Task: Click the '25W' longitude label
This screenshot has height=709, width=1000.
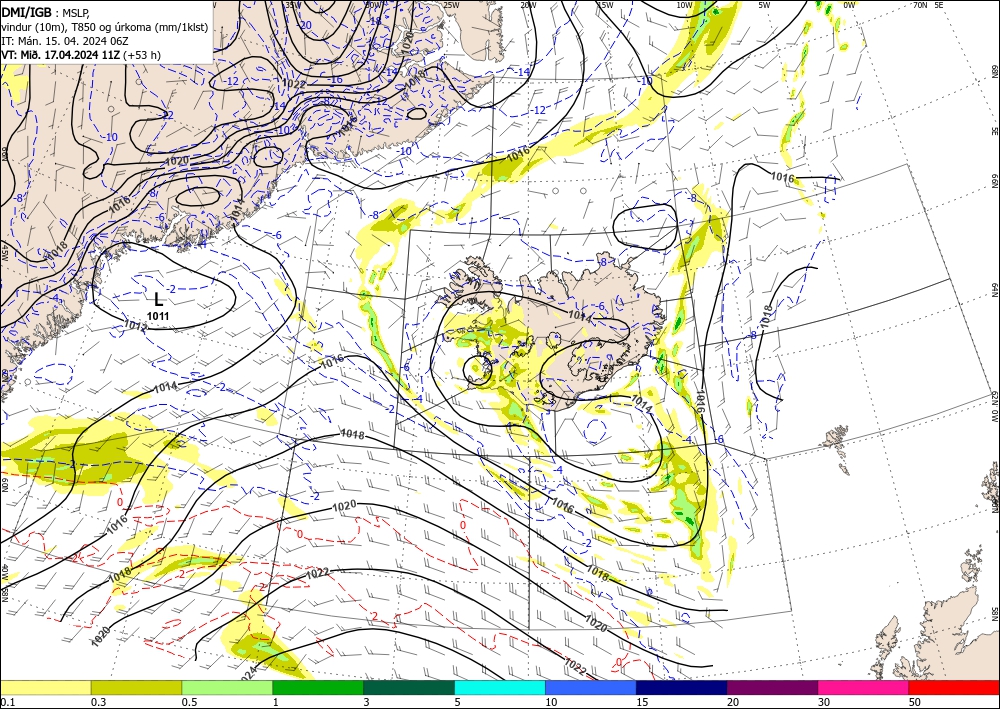Action: [451, 5]
